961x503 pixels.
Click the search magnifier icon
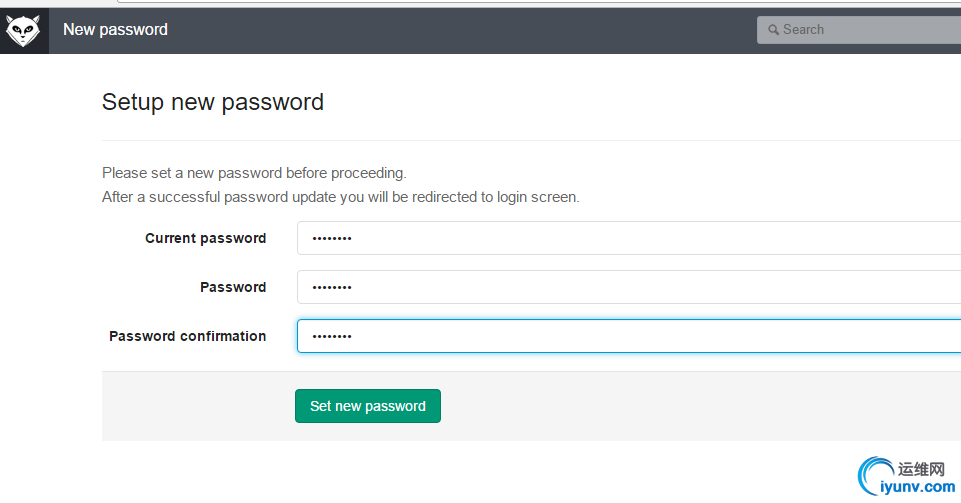click(x=773, y=30)
